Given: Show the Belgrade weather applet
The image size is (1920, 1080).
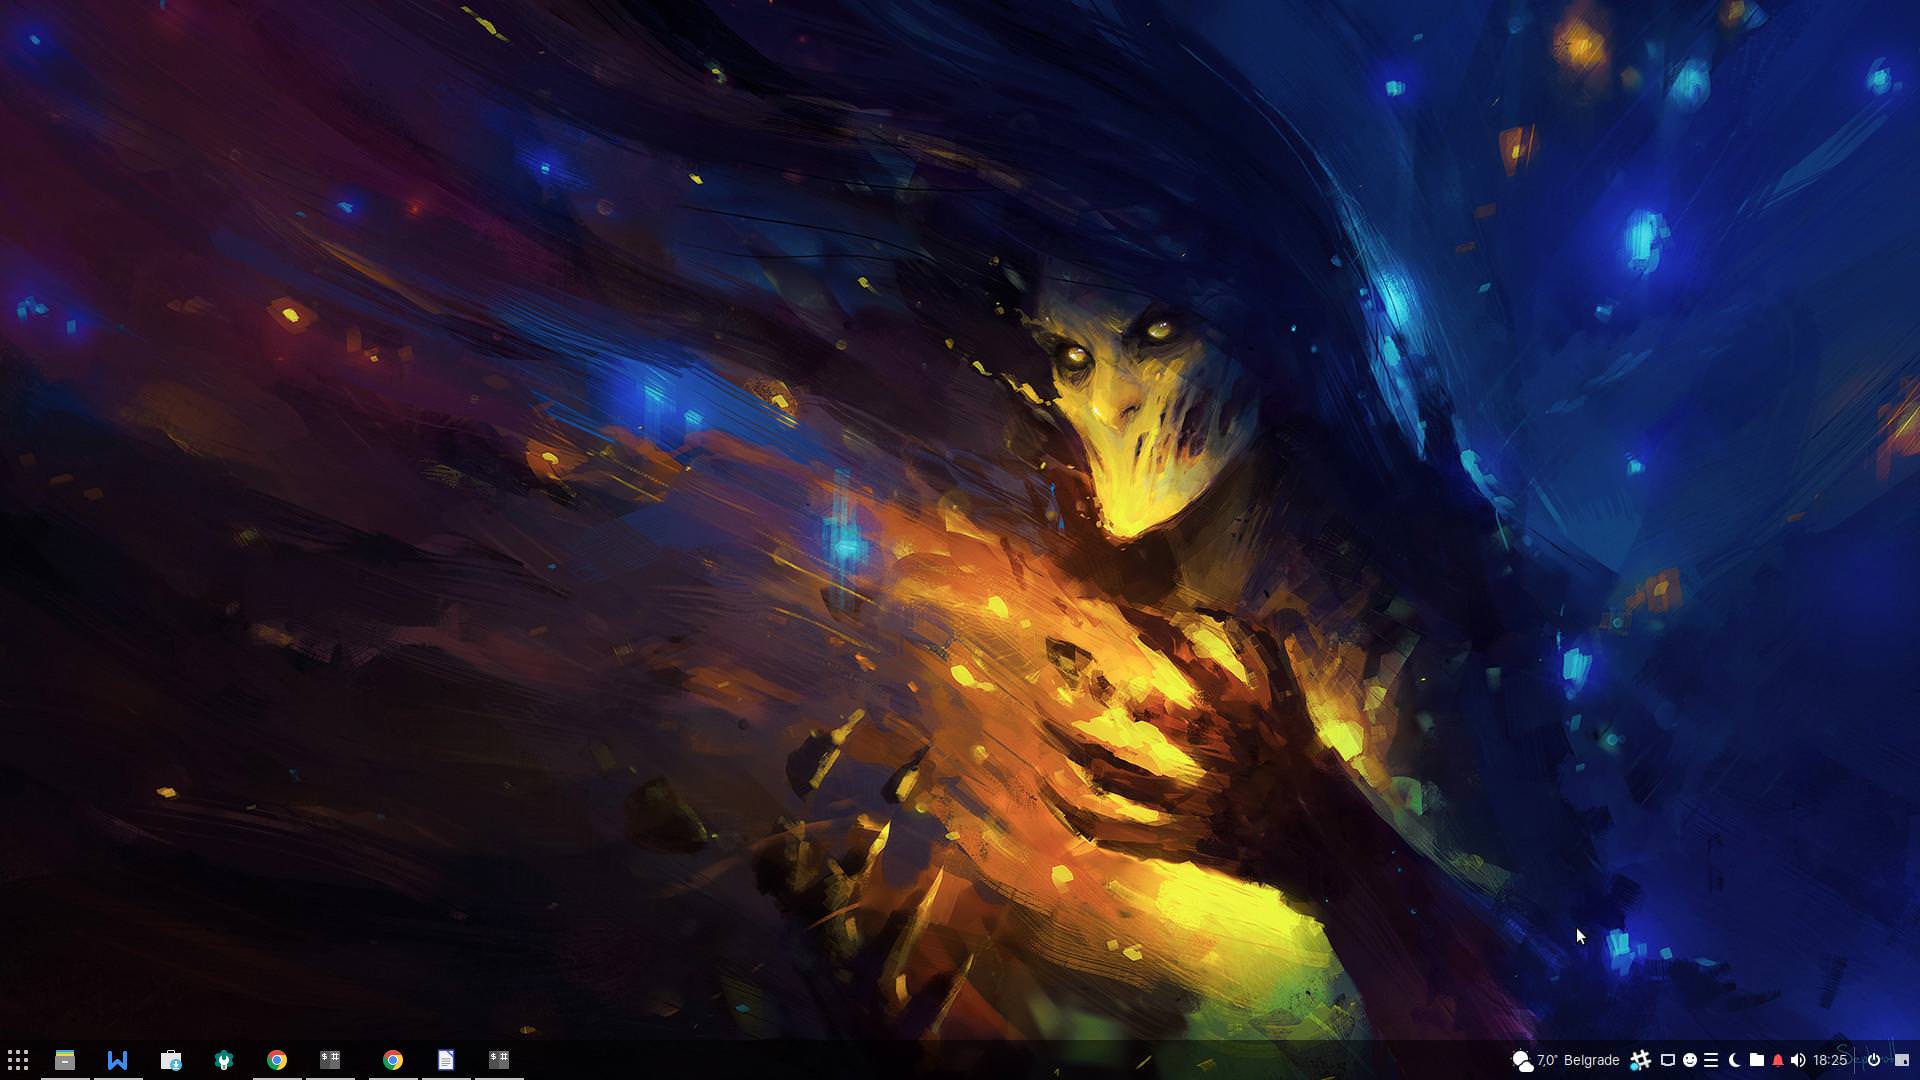Looking at the screenshot, I should click(x=1565, y=1060).
